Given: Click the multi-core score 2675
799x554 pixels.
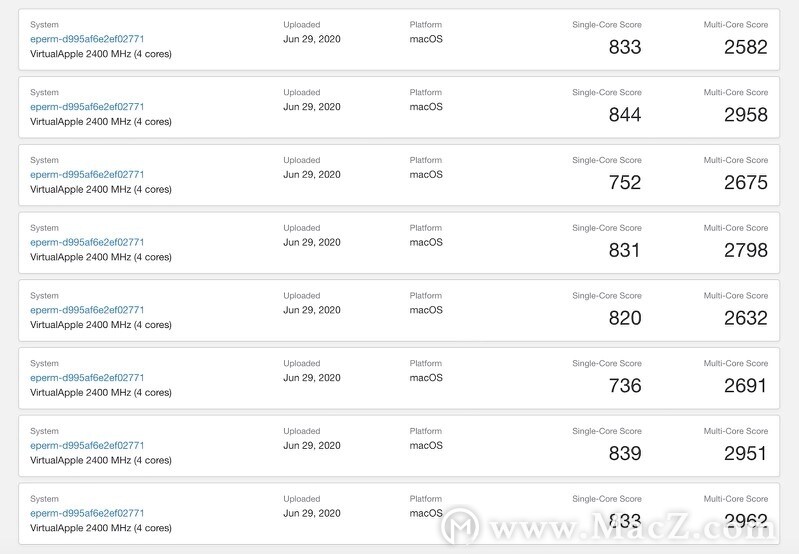Looking at the screenshot, I should pos(745,182).
